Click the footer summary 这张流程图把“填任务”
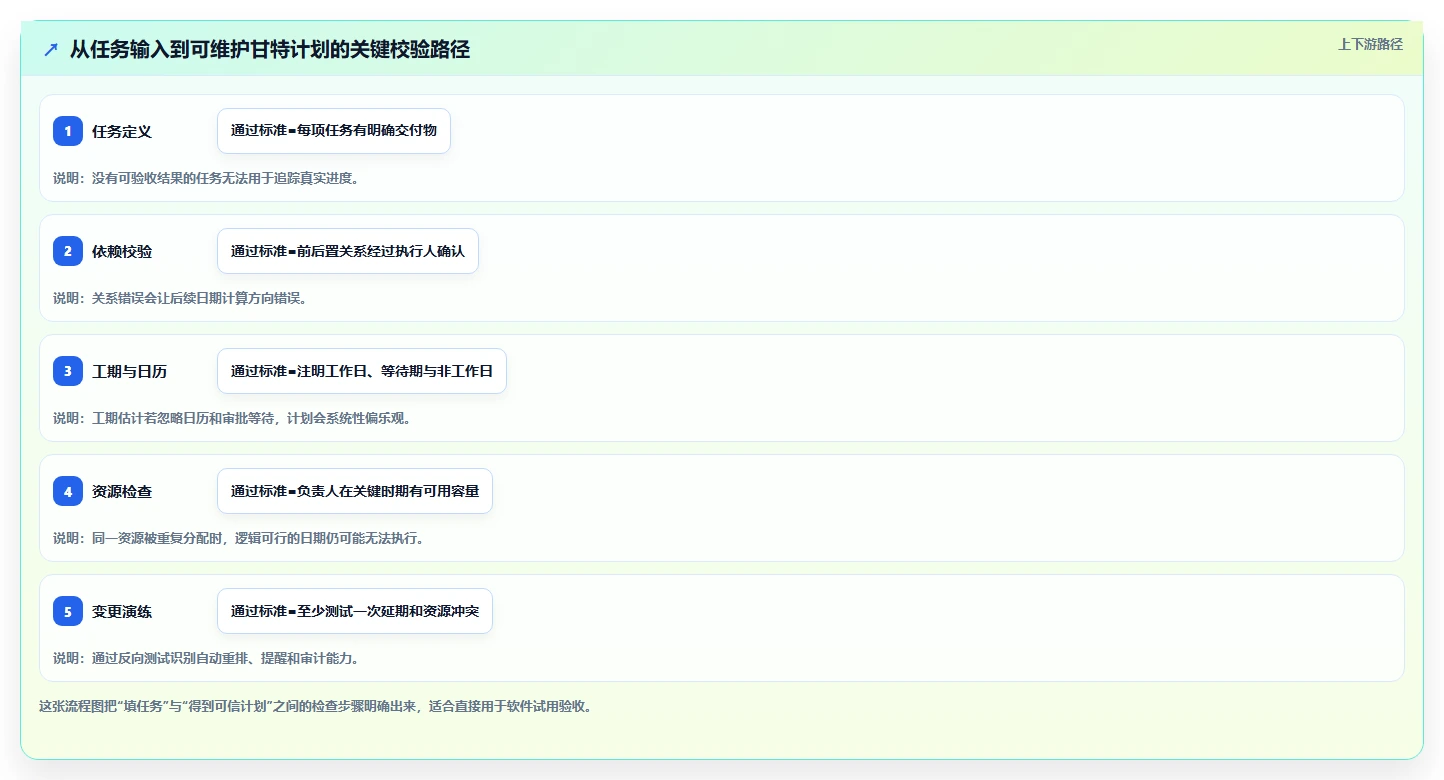The width and height of the screenshot is (1444, 780). pos(316,706)
